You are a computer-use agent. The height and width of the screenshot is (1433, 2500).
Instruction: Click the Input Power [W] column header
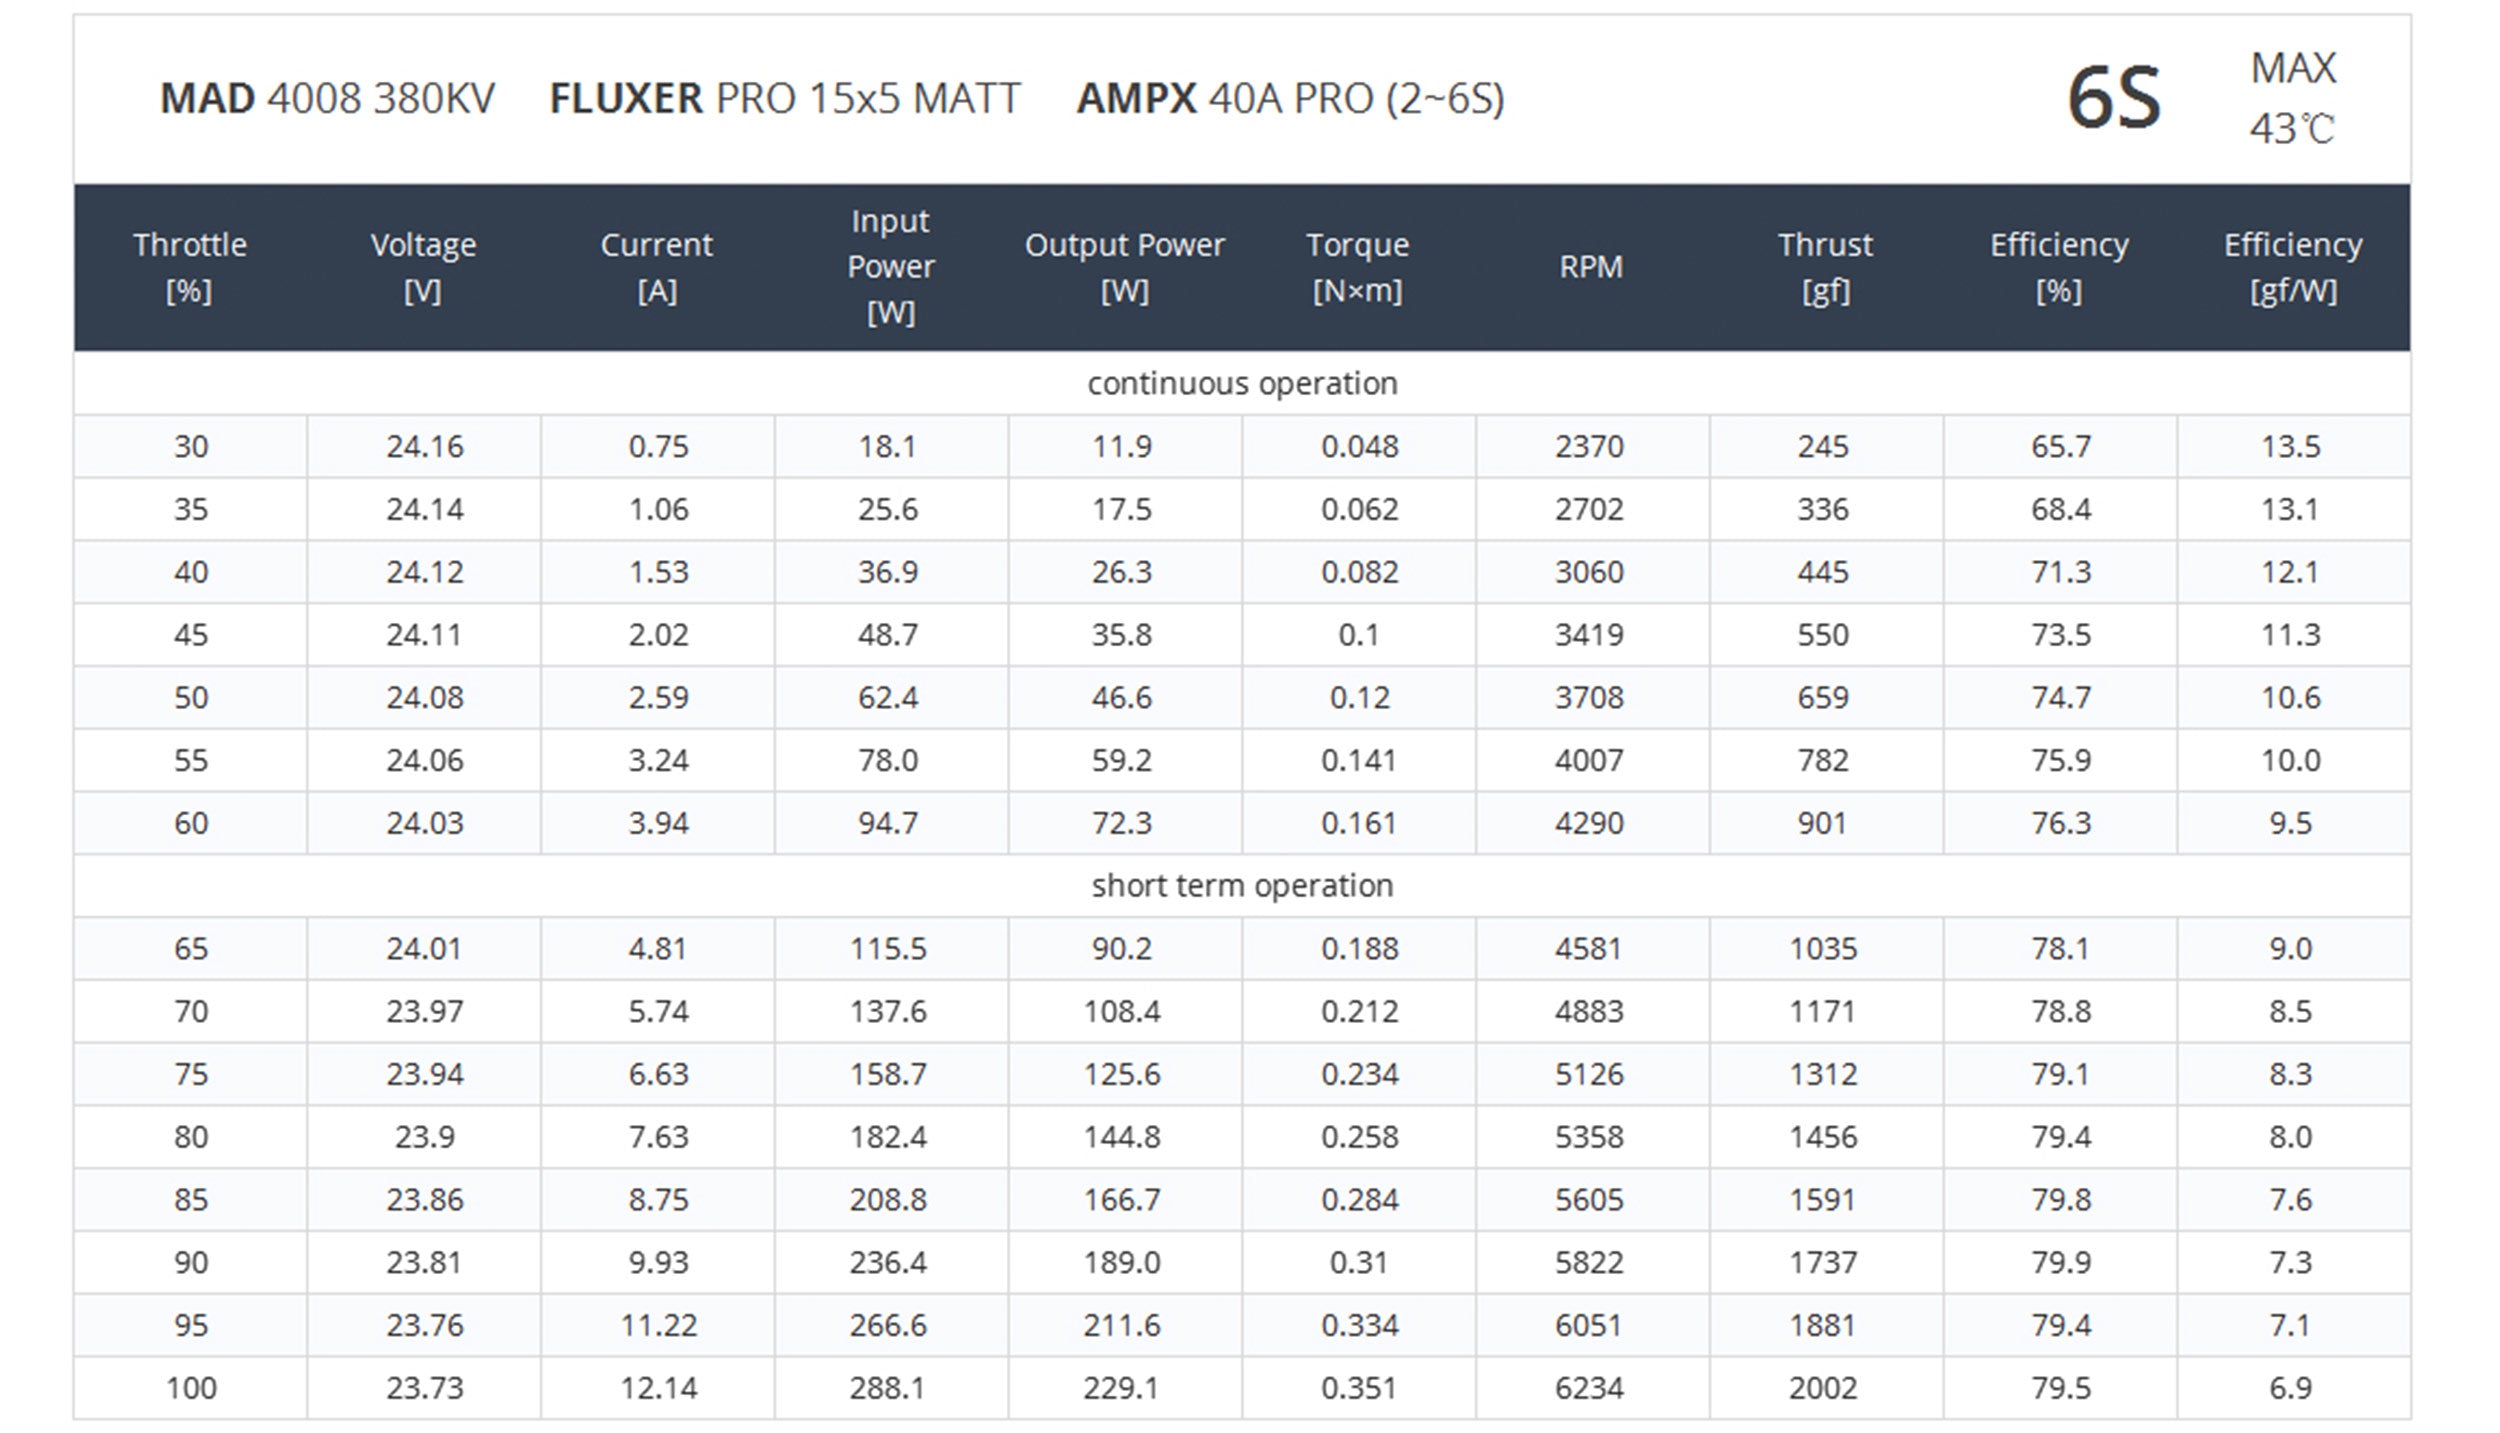(891, 267)
